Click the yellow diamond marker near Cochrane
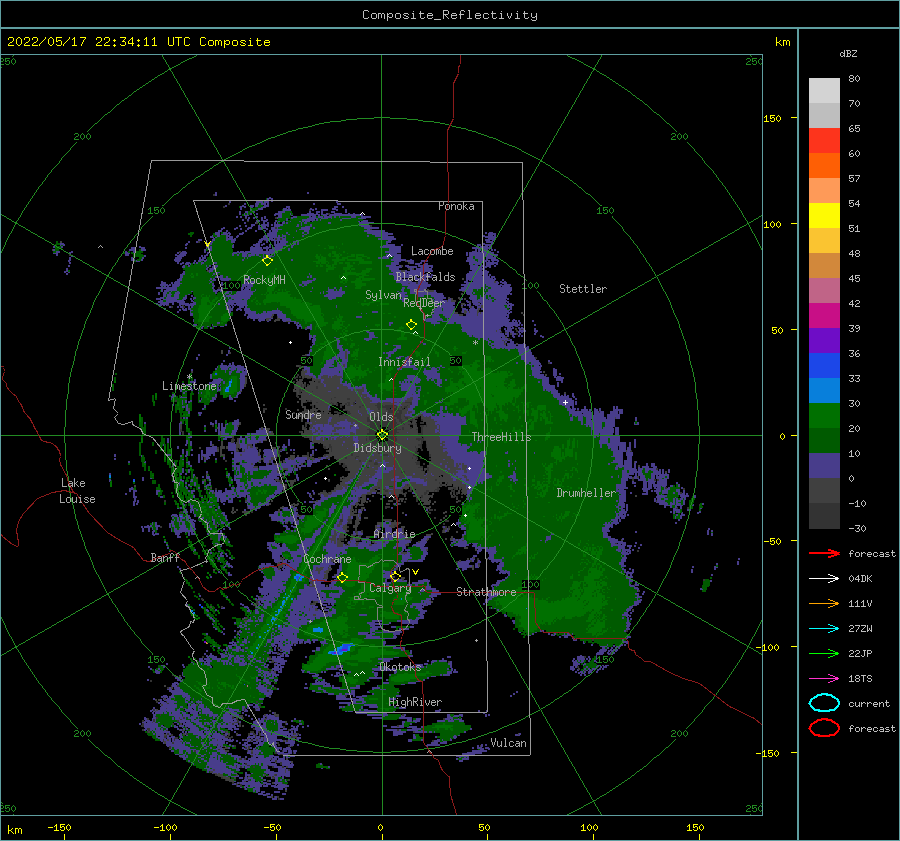The height and width of the screenshot is (841, 900). pyautogui.click(x=342, y=577)
